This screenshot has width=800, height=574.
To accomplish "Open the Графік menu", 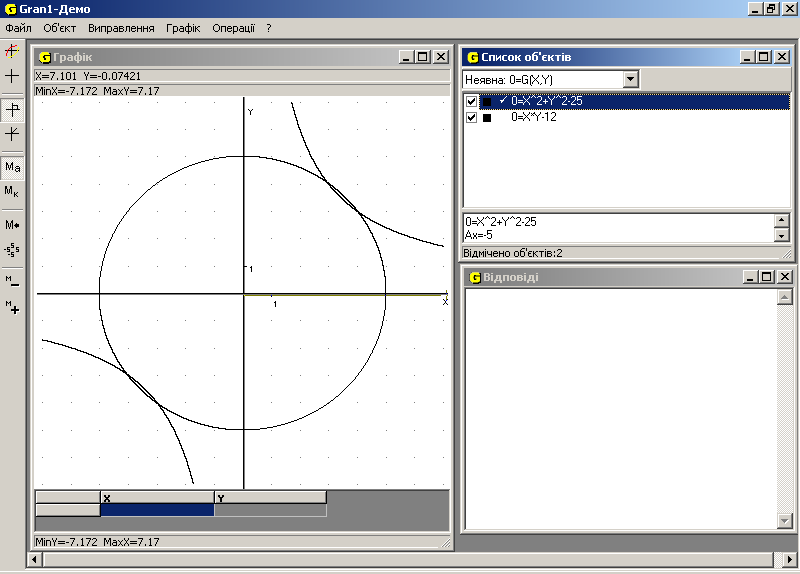I will (x=183, y=28).
